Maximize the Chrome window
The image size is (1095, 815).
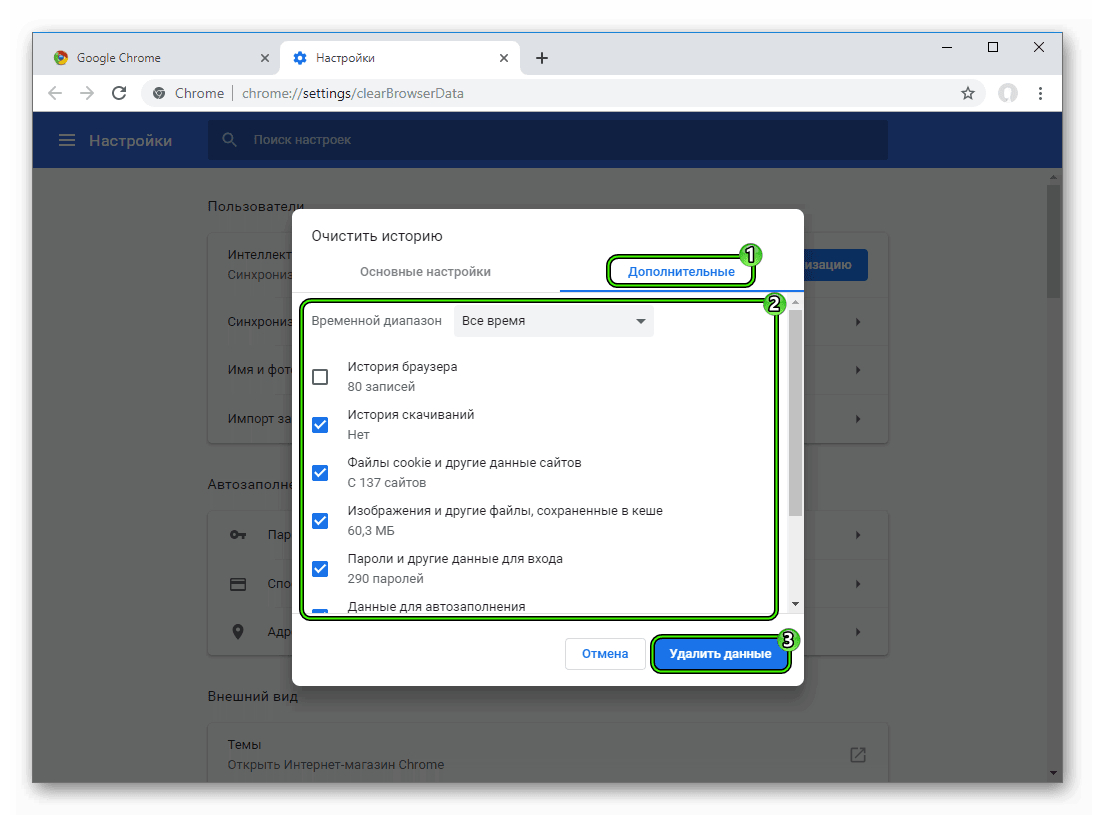[x=992, y=47]
